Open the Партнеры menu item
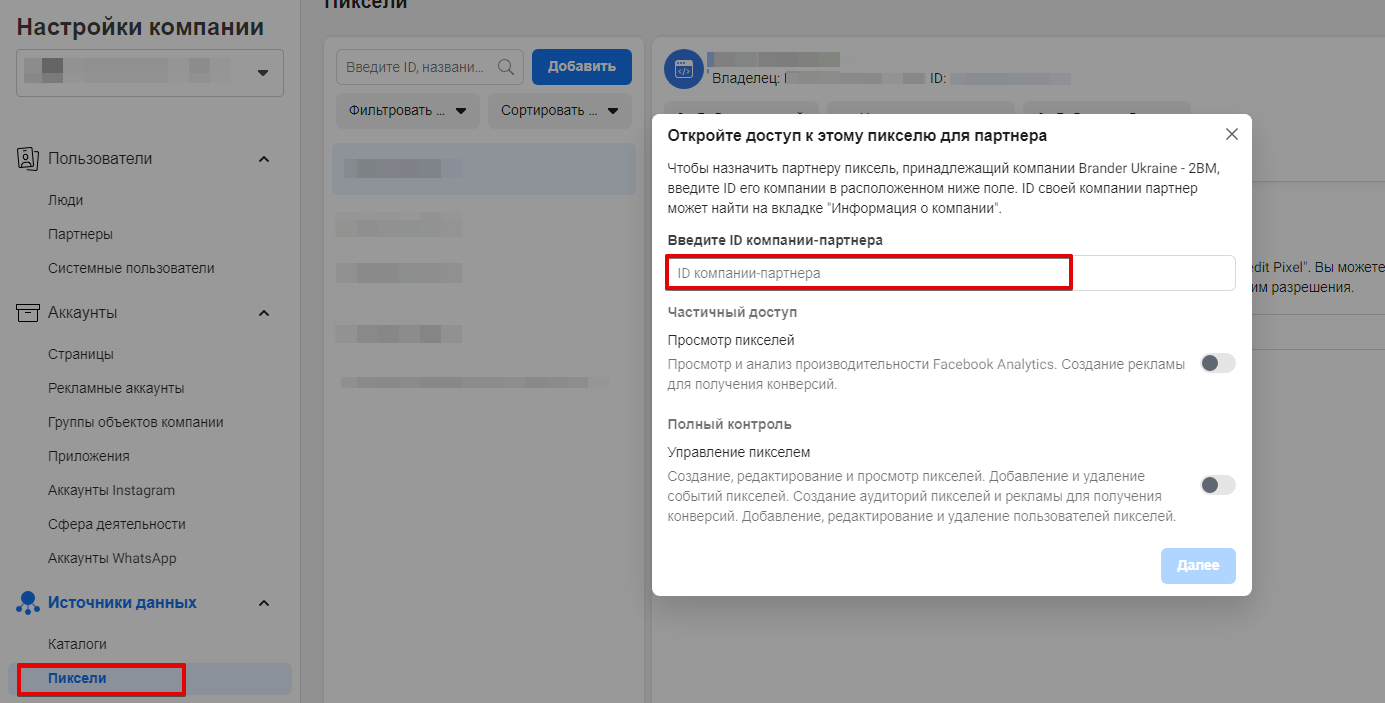This screenshot has height=703, width=1385. tap(80, 234)
